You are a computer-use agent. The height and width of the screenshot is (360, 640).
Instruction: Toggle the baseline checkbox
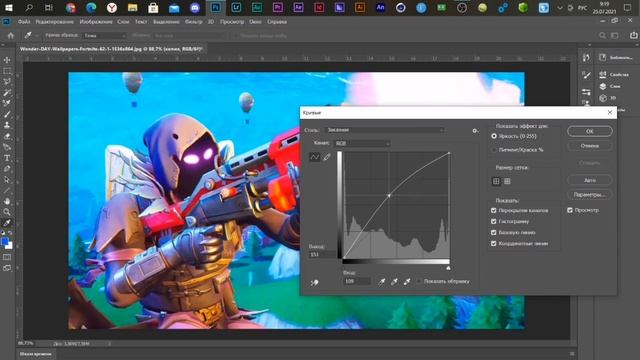pyautogui.click(x=493, y=232)
